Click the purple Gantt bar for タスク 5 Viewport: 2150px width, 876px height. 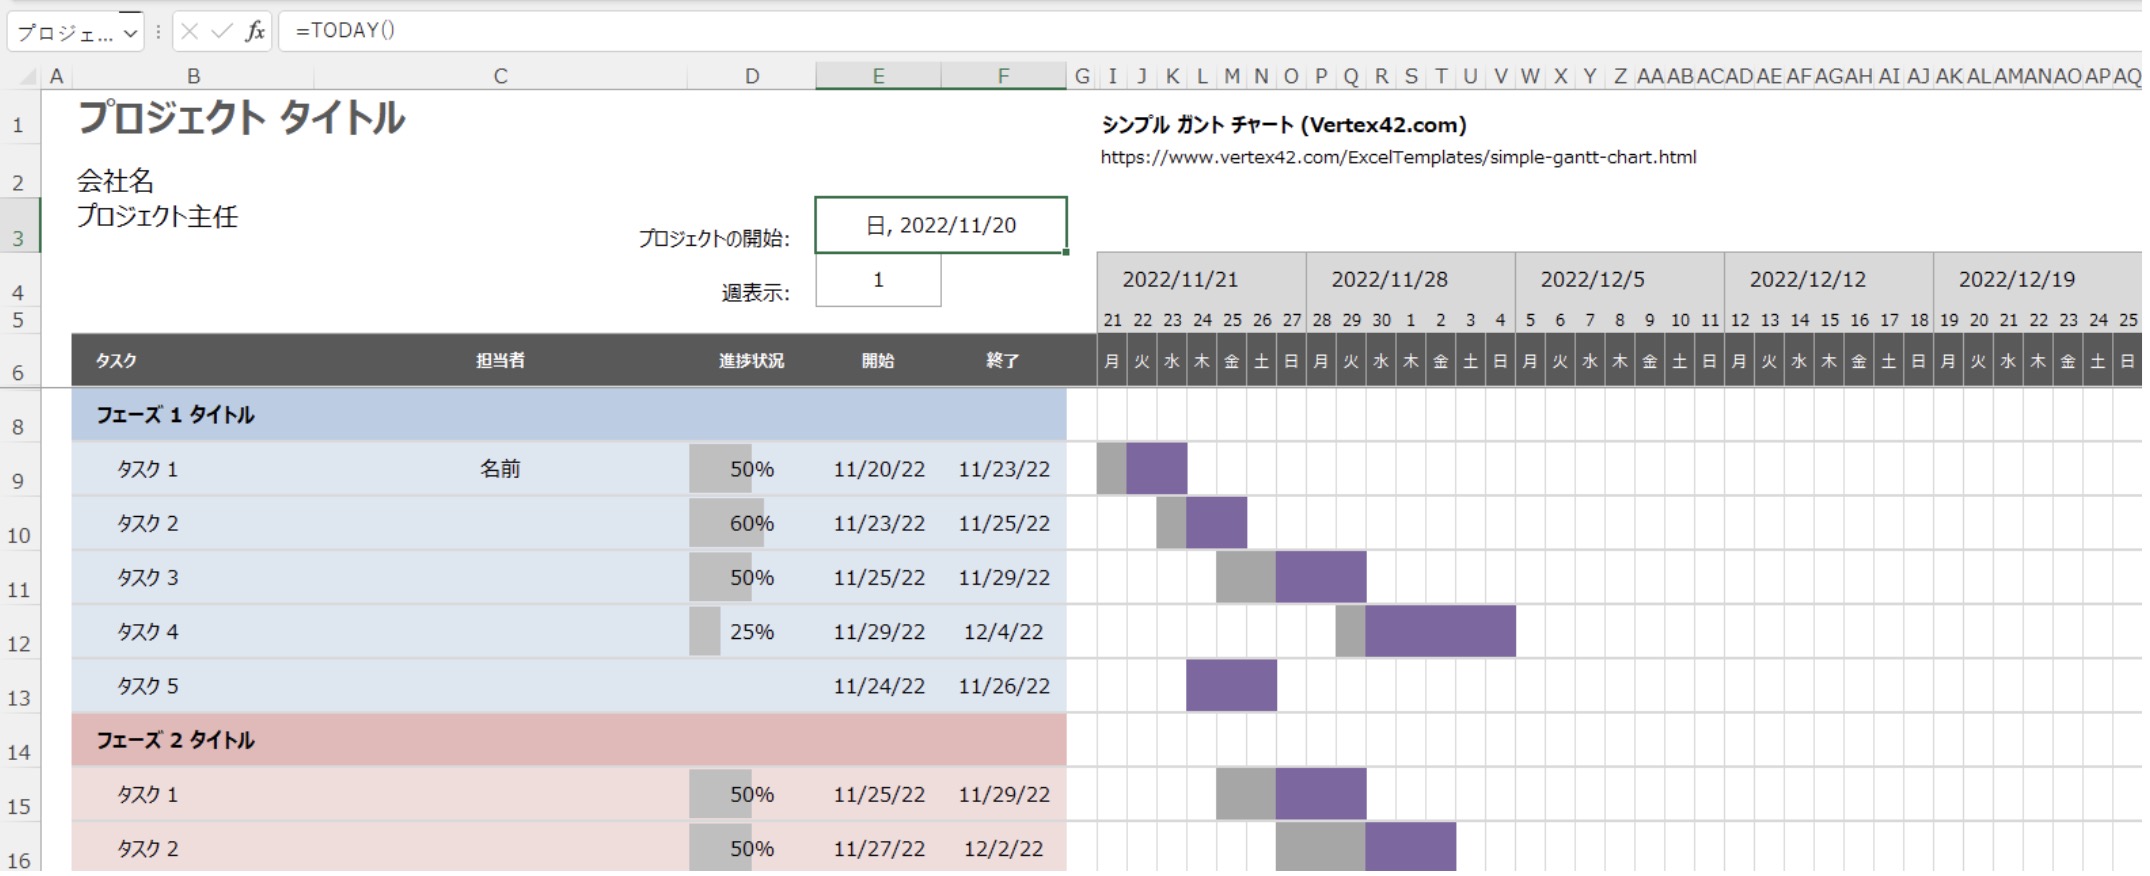click(x=1231, y=686)
